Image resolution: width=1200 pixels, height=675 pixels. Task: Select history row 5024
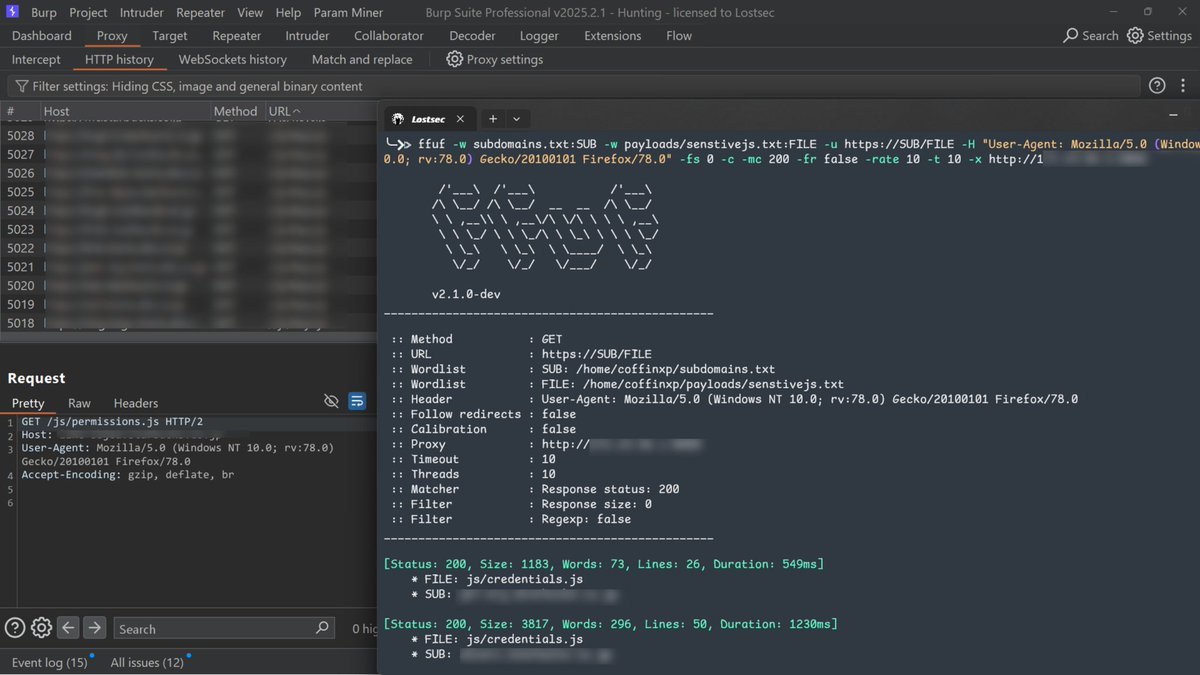pos(189,210)
